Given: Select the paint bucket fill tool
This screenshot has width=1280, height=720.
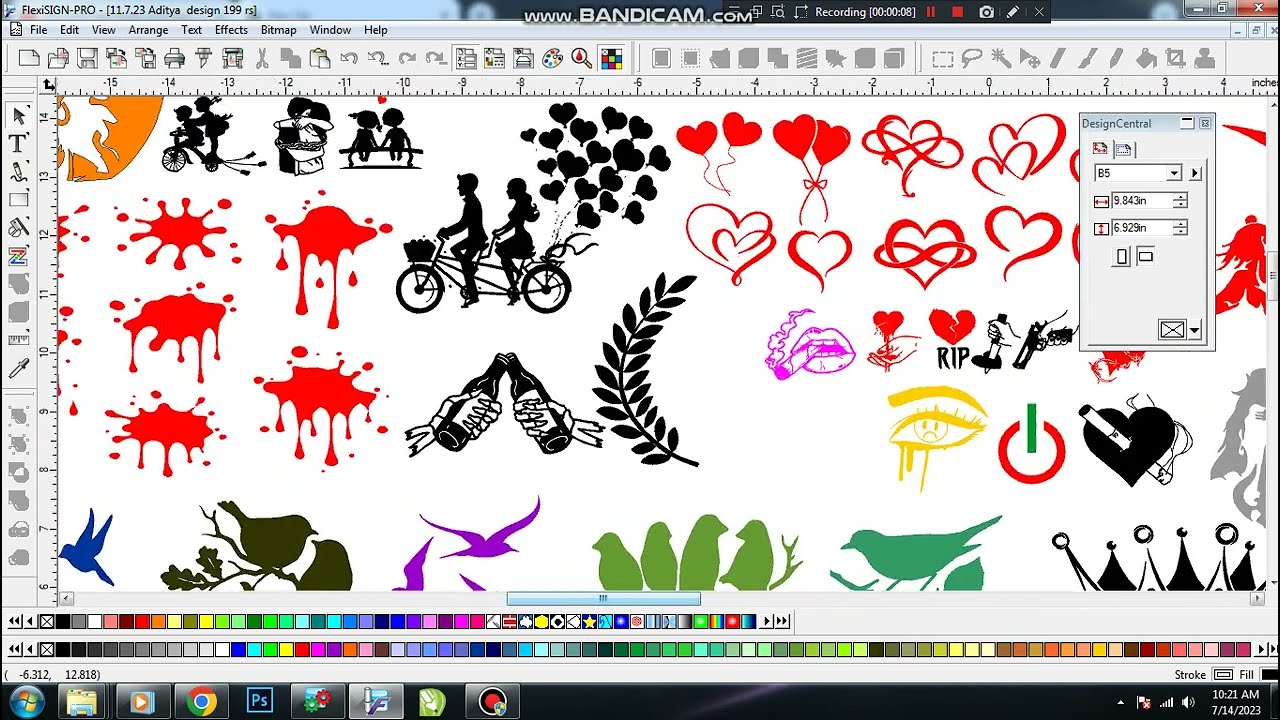Looking at the screenshot, I should click(x=1146, y=58).
